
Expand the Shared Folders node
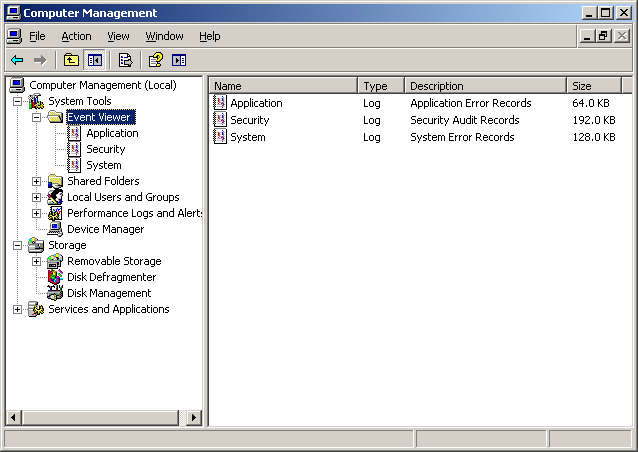point(37,181)
